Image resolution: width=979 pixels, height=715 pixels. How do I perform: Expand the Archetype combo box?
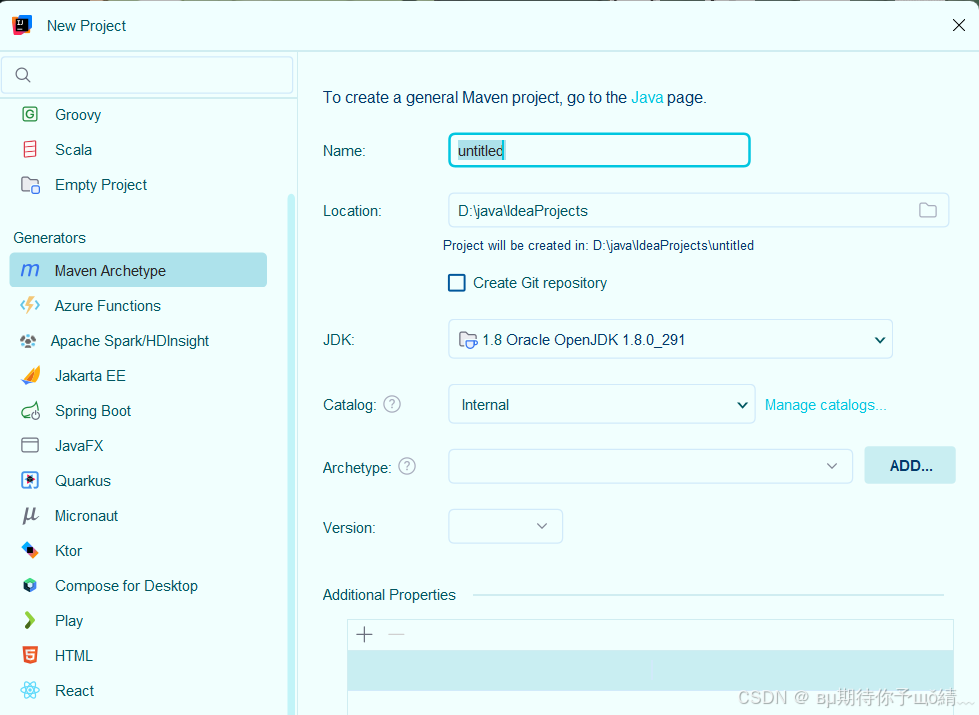[650, 466]
